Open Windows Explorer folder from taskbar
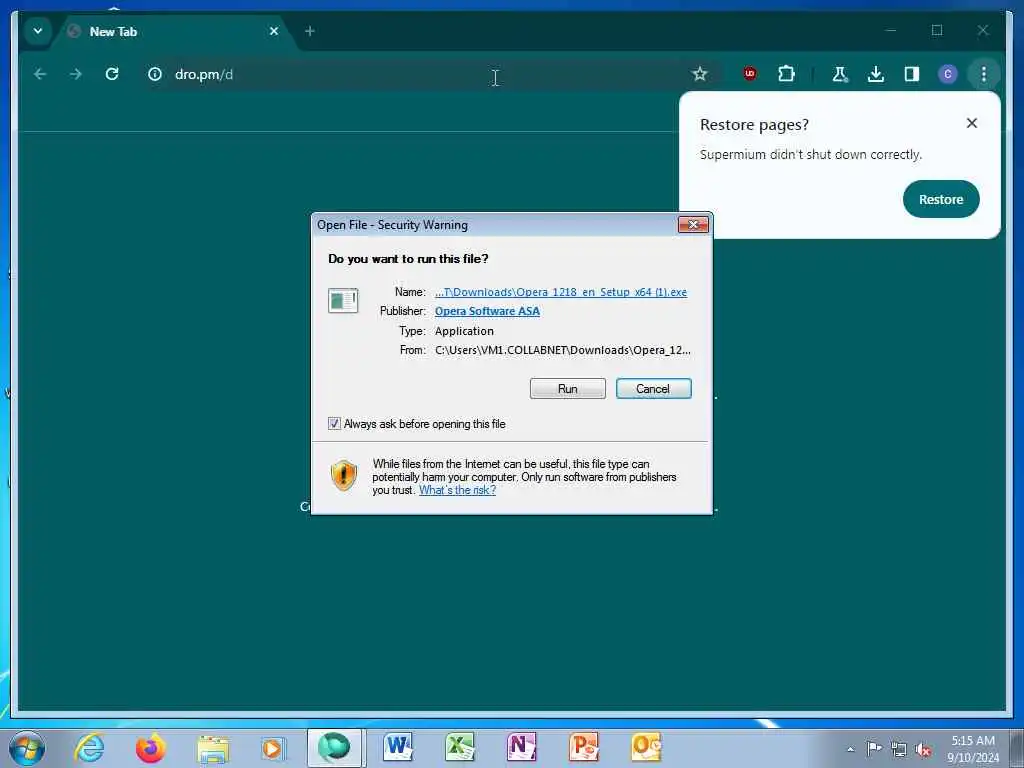This screenshot has height=768, width=1024. coord(213,749)
